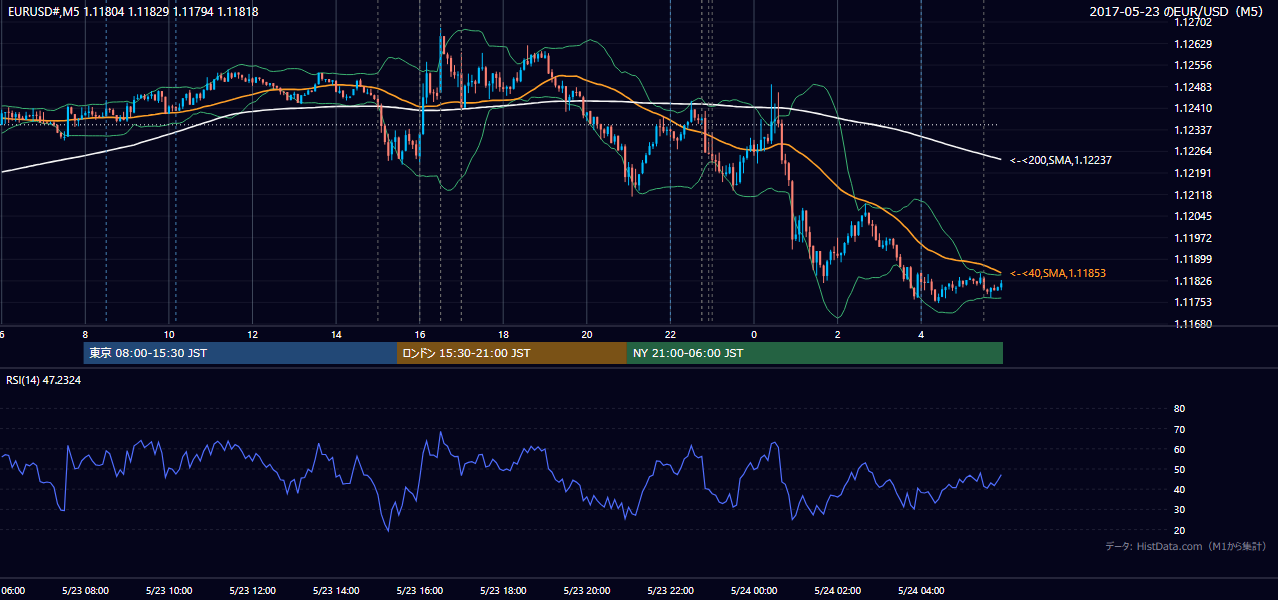Click price level 1.12264 on axis
Image resolution: width=1278 pixels, height=600 pixels.
[1193, 152]
